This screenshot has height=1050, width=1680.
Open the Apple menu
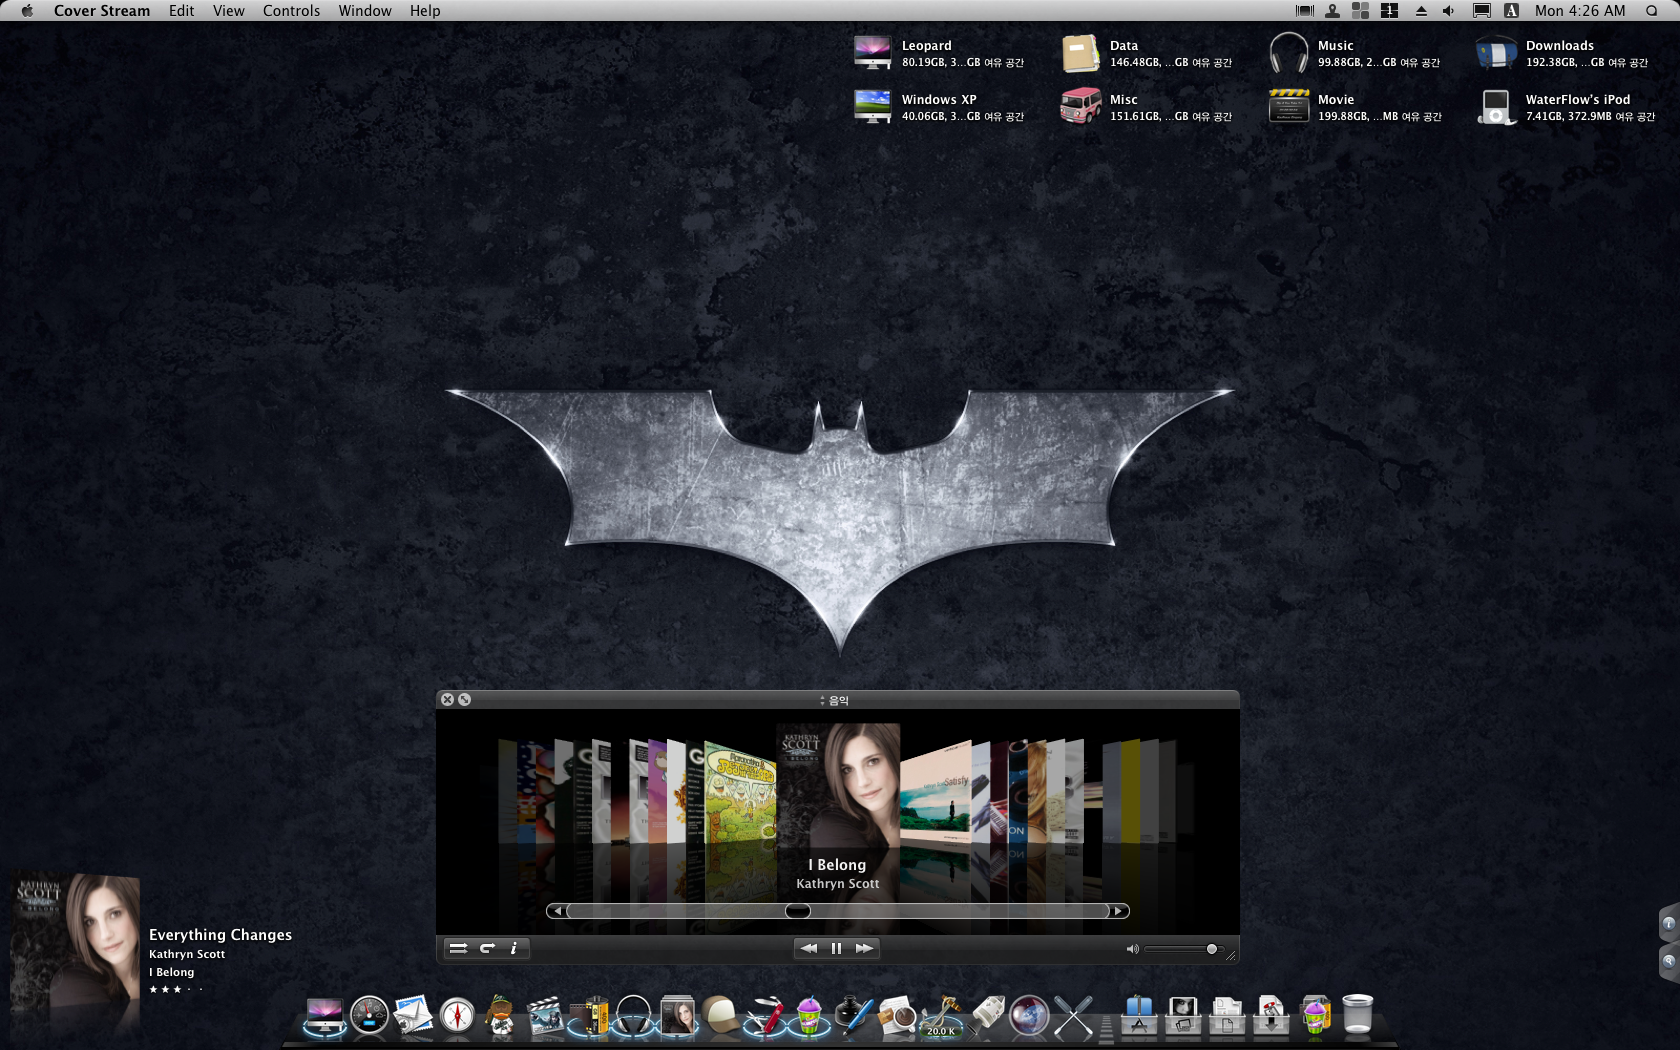tap(27, 11)
